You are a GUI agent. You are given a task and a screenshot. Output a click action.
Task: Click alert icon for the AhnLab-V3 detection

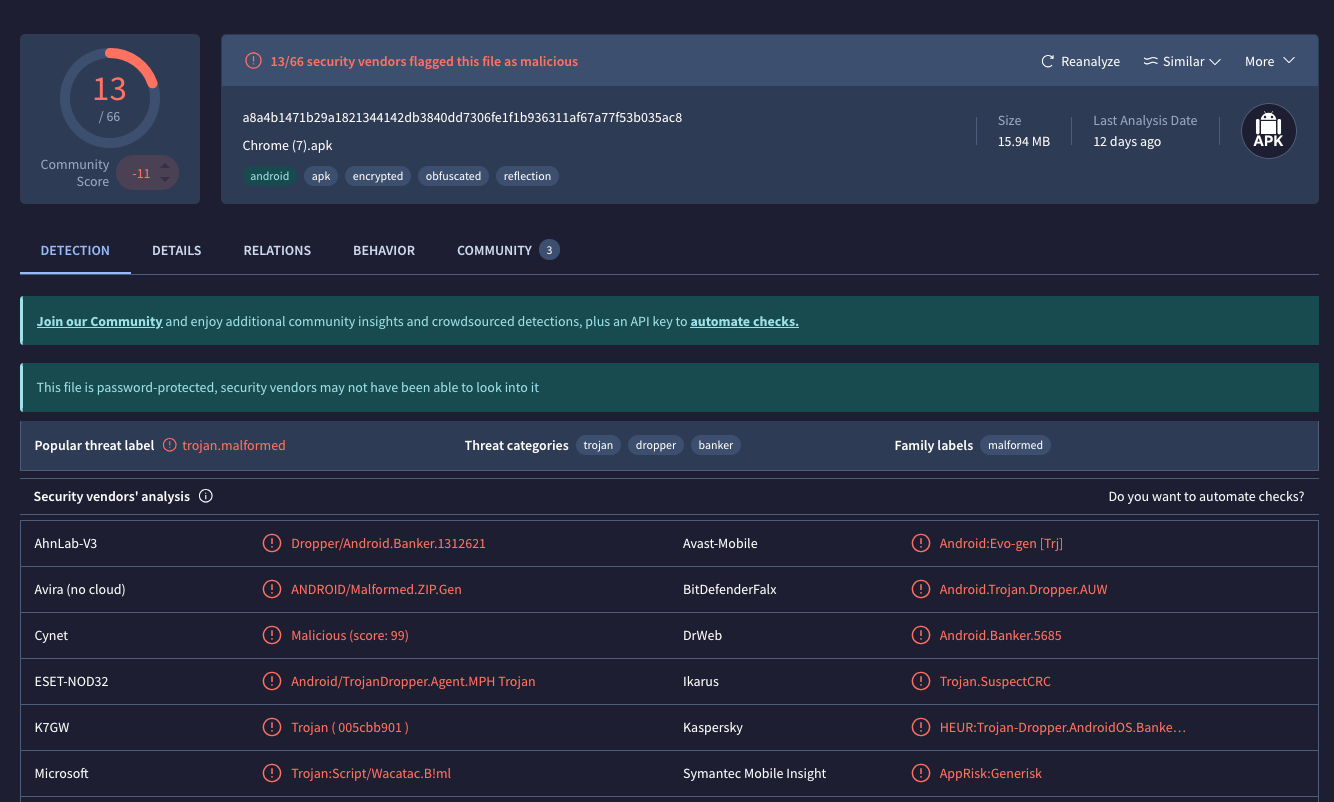pos(271,543)
